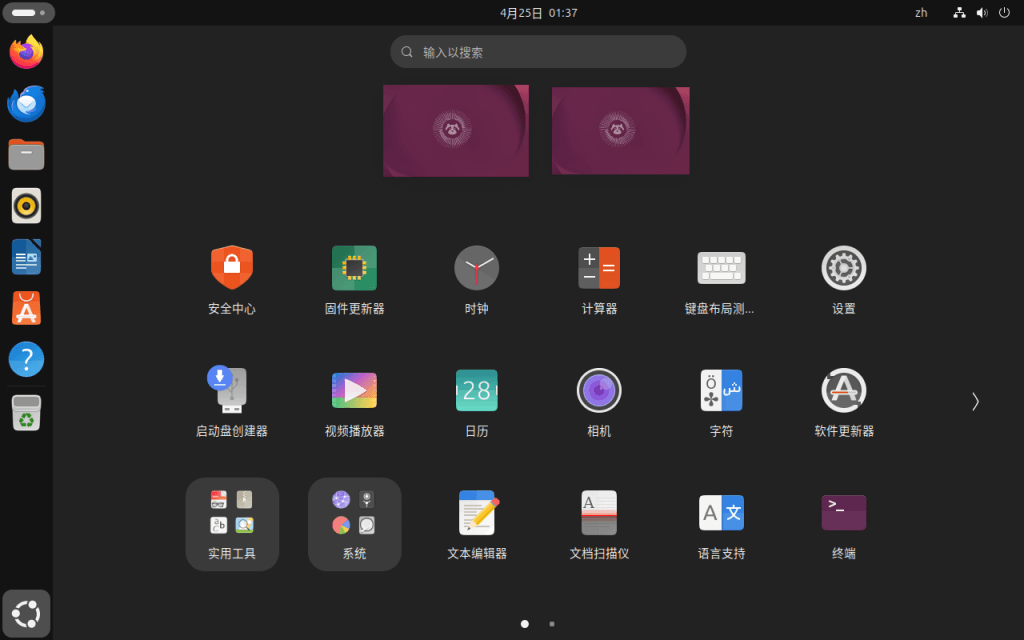The height and width of the screenshot is (640, 1024).
Task: Select the second workspace thumbnail
Action: click(x=620, y=131)
